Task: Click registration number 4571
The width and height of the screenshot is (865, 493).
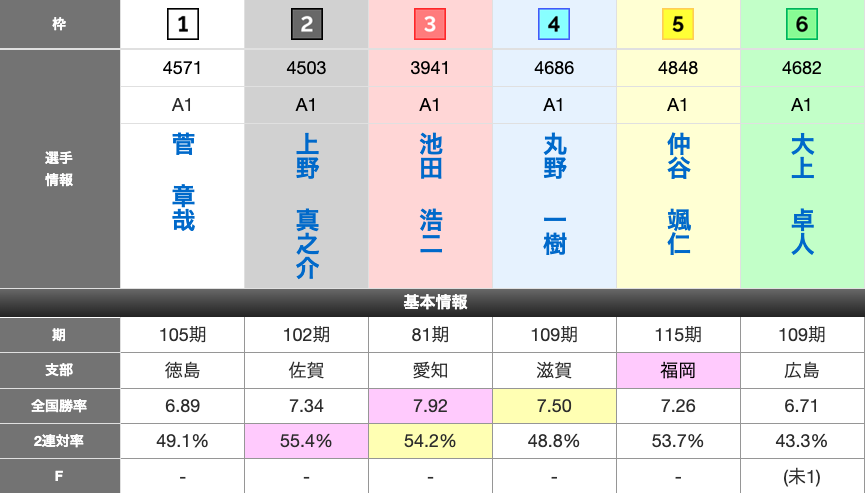Action: (x=182, y=69)
